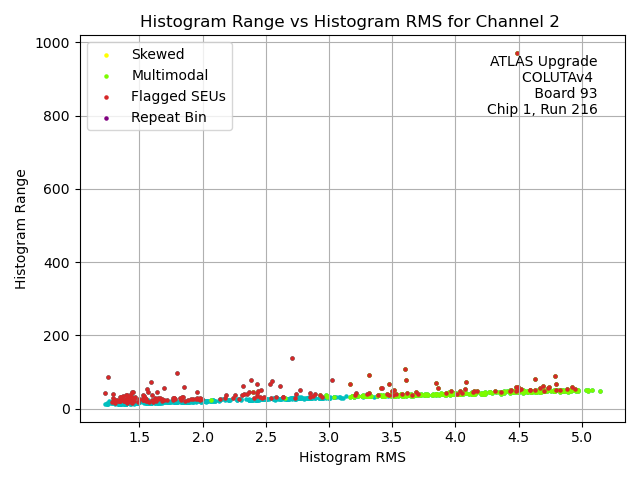Click the purple Repeat Bin legend marker

click(x=109, y=118)
